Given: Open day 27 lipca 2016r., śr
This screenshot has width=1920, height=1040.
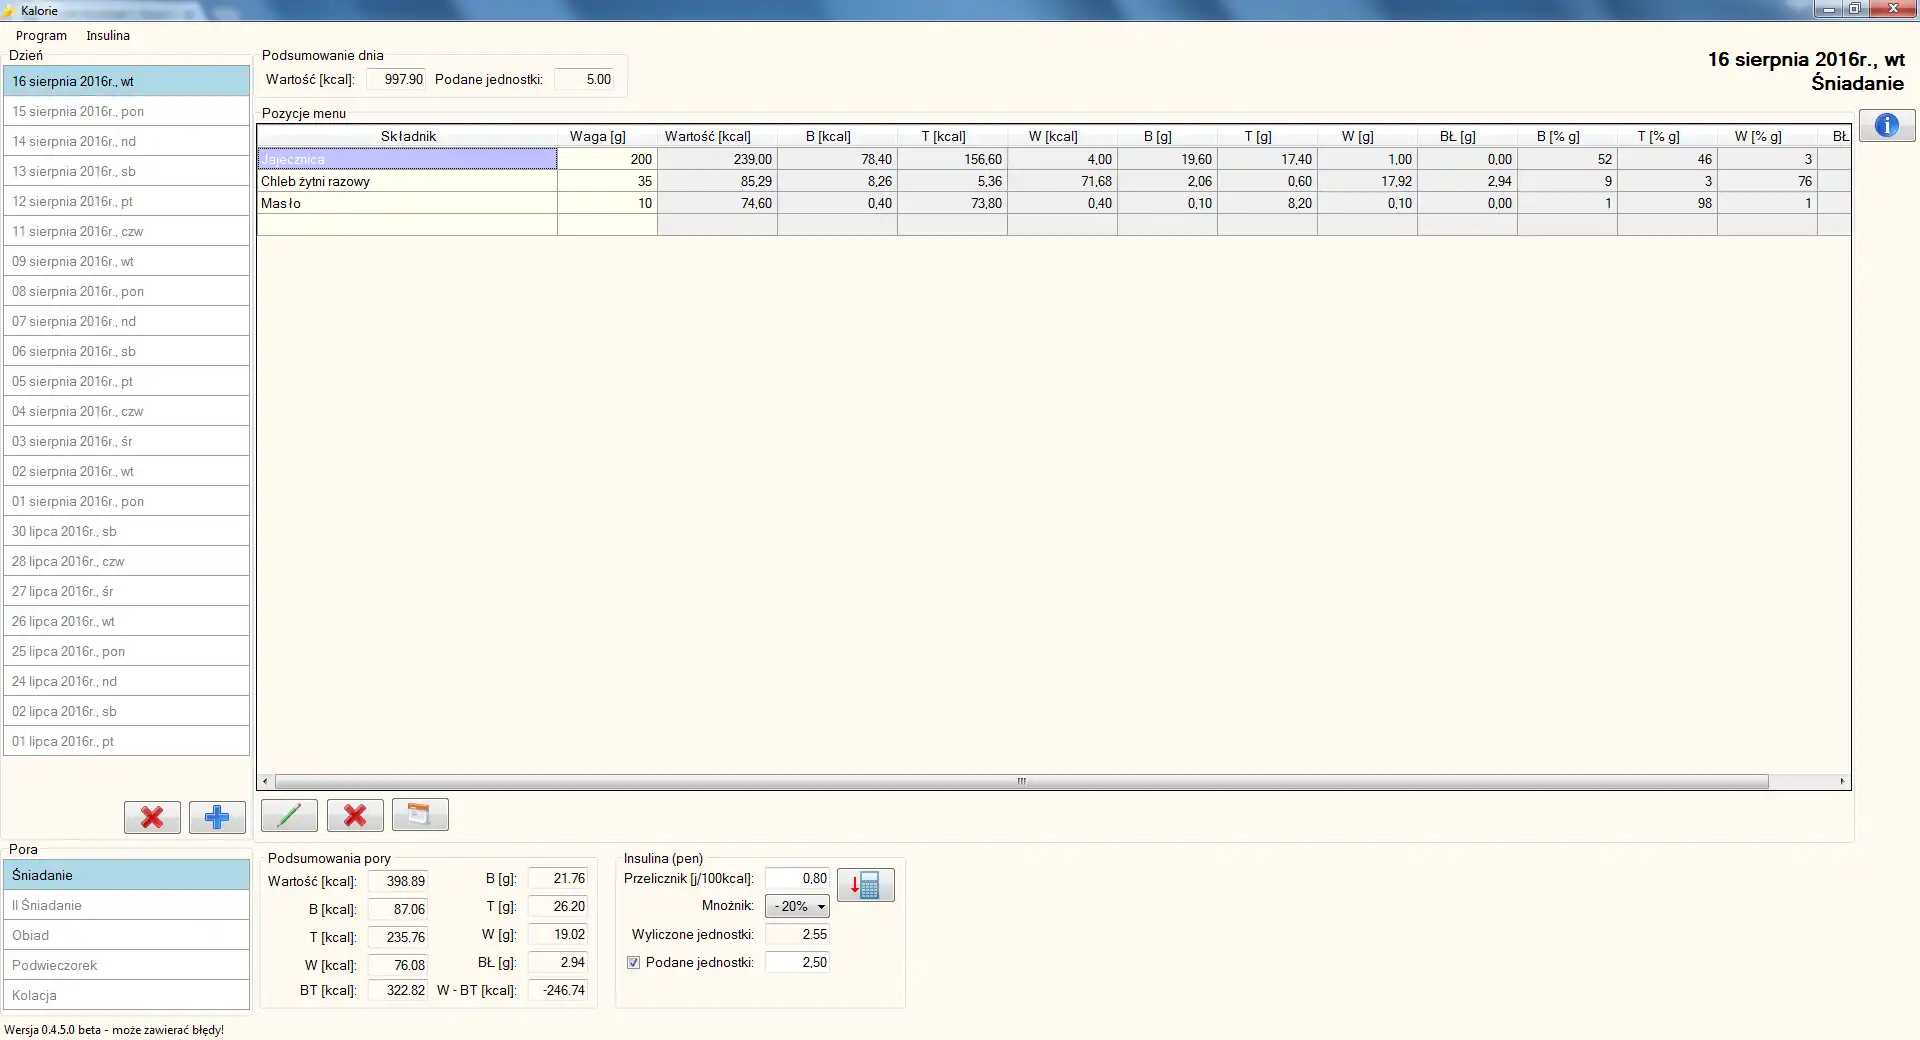Looking at the screenshot, I should coord(126,591).
